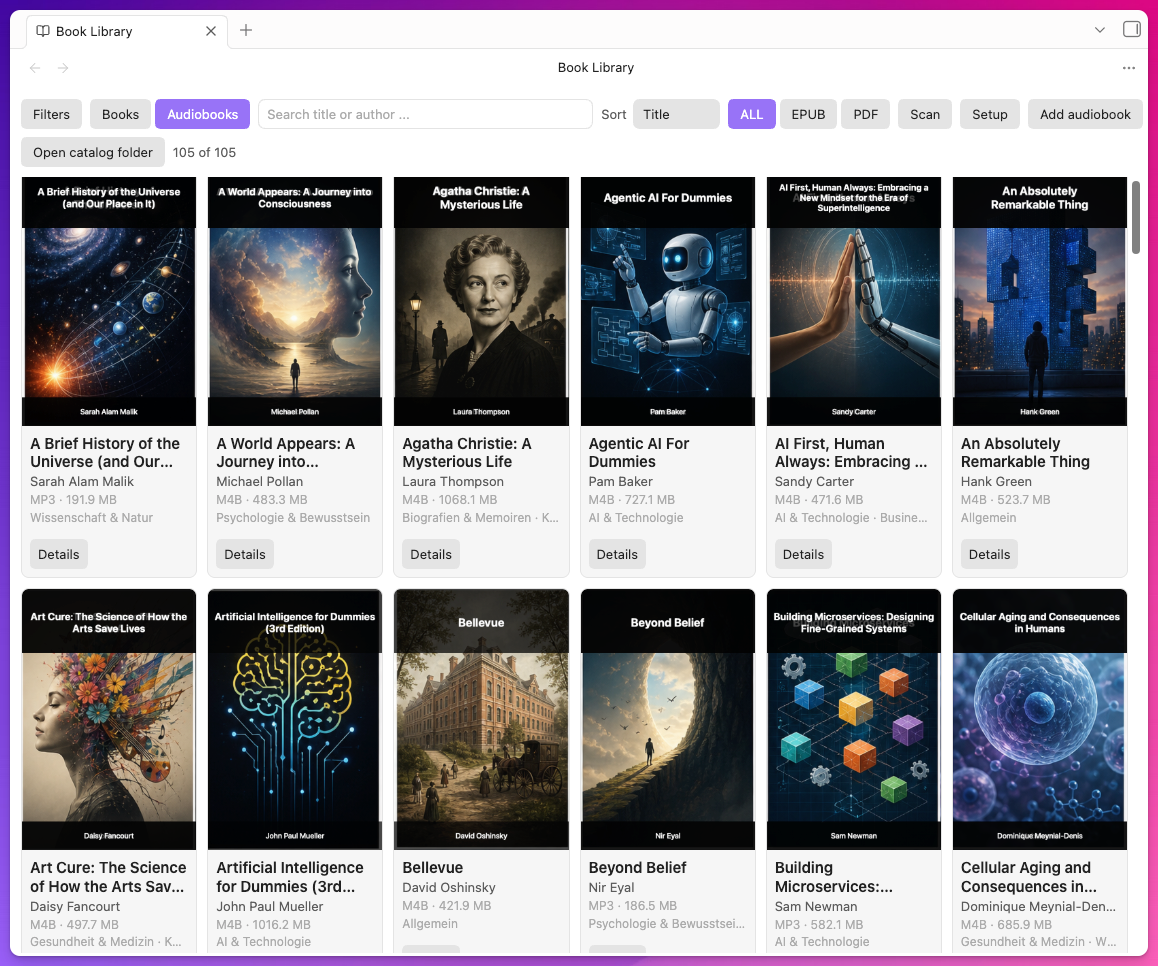Click 'MP3 · 191.9 MB' file info
Screen dimensions: 1158x966
[x=73, y=500]
